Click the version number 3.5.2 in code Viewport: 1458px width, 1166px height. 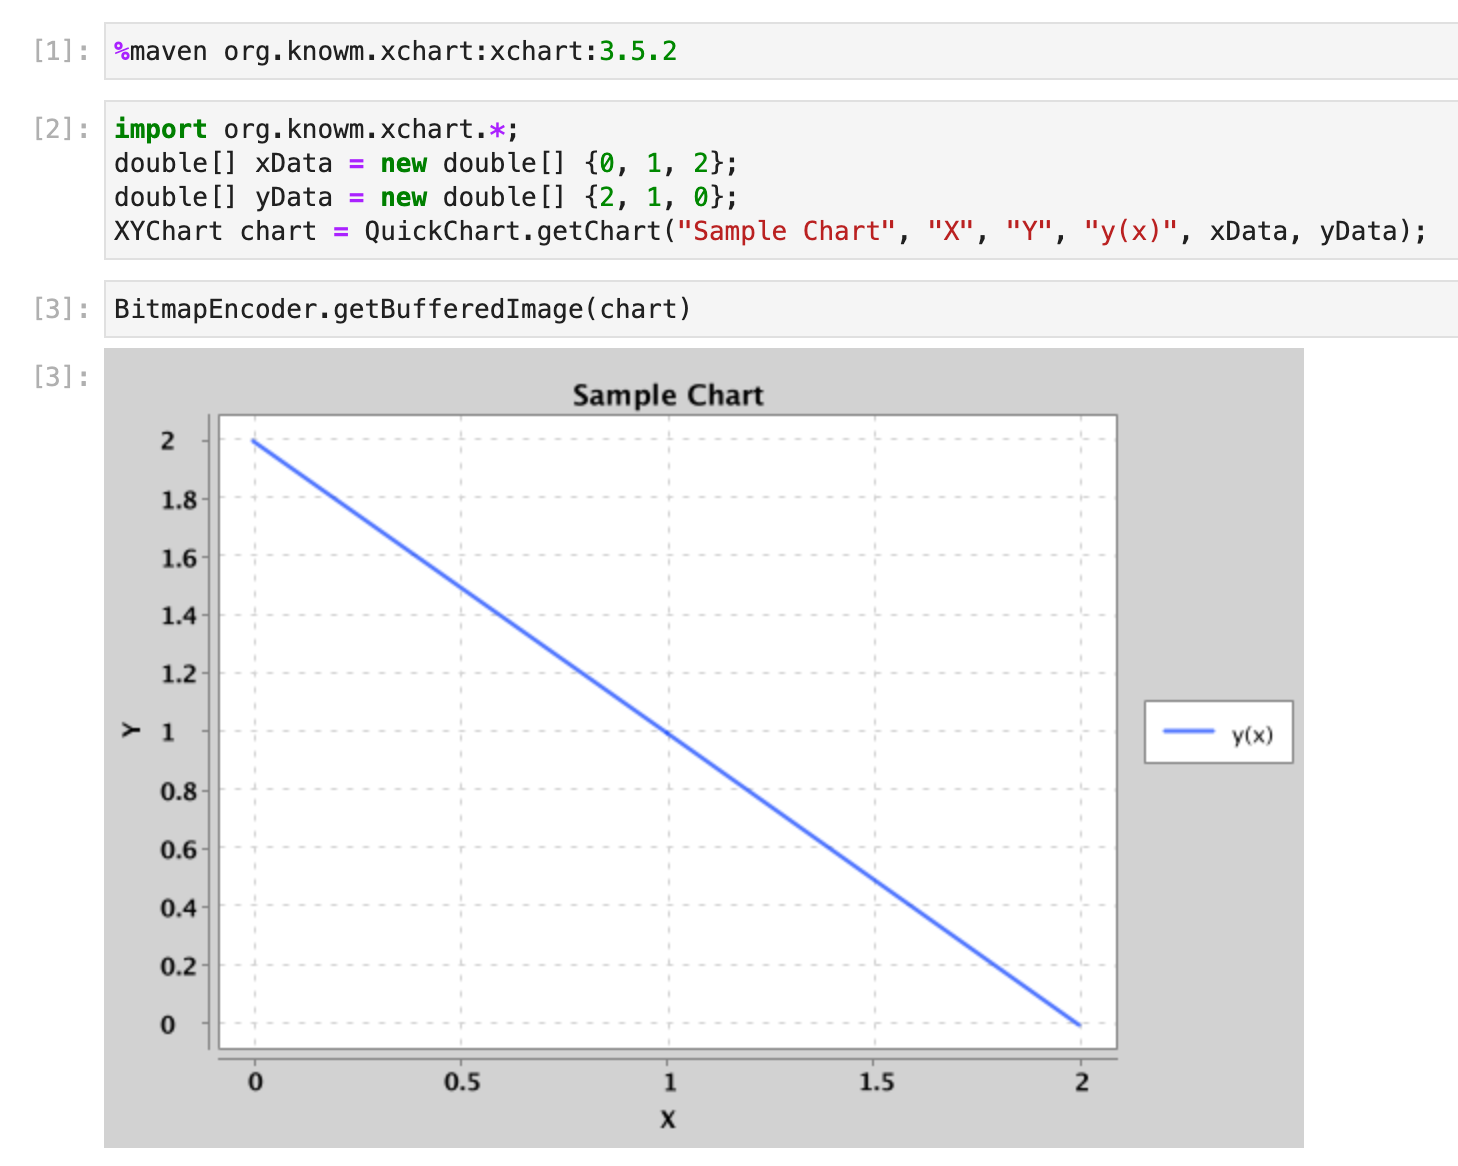point(638,51)
